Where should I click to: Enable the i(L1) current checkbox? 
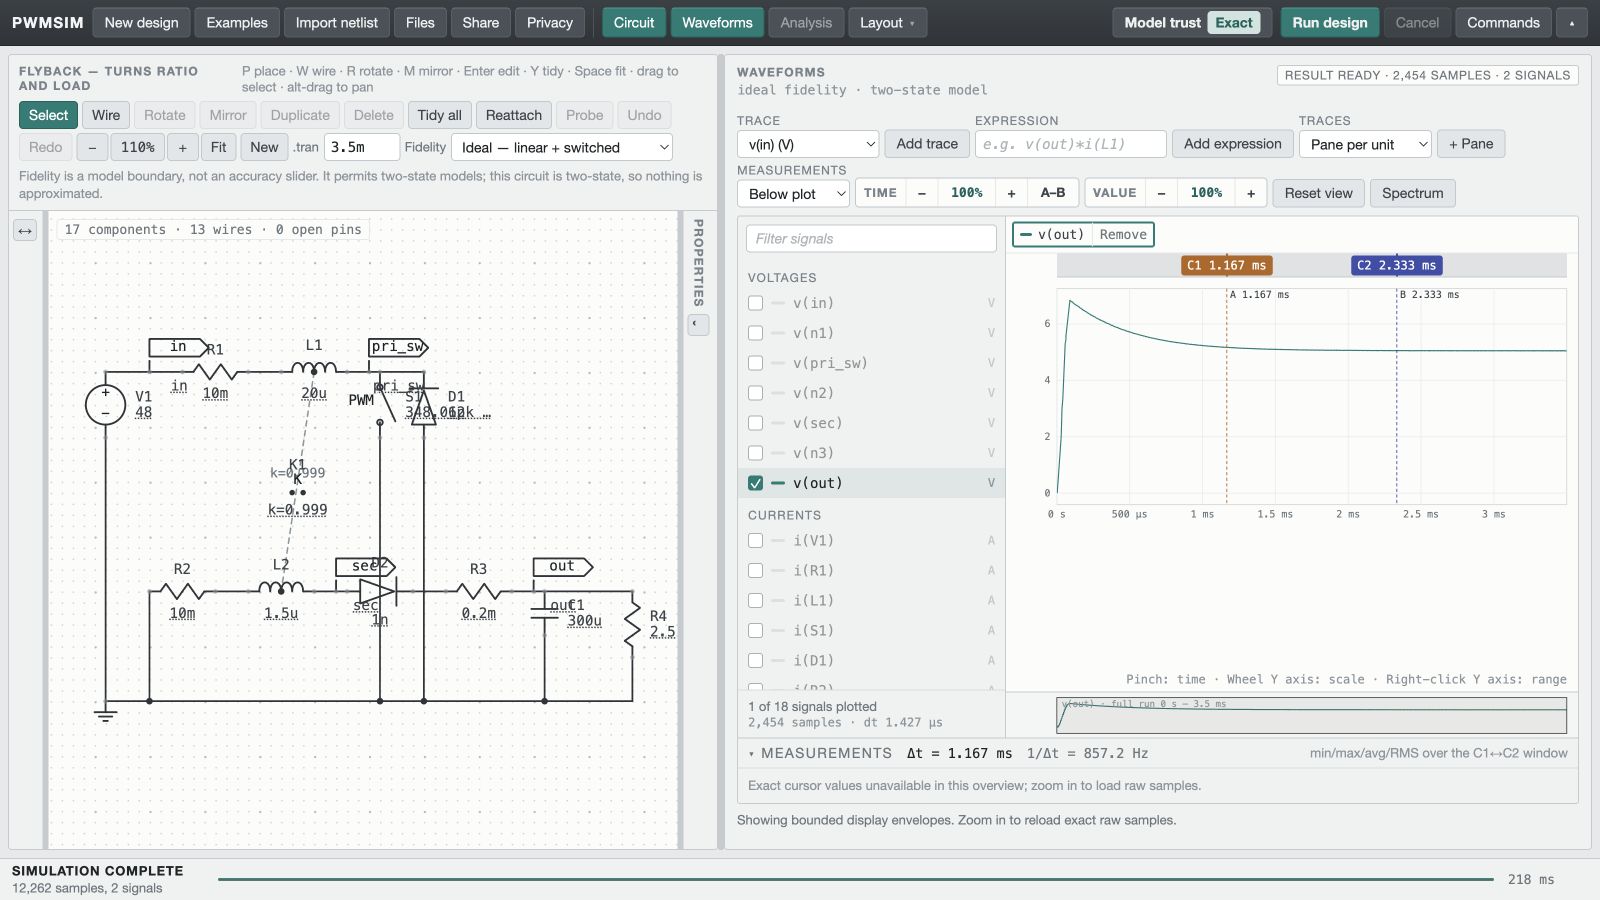coord(755,601)
